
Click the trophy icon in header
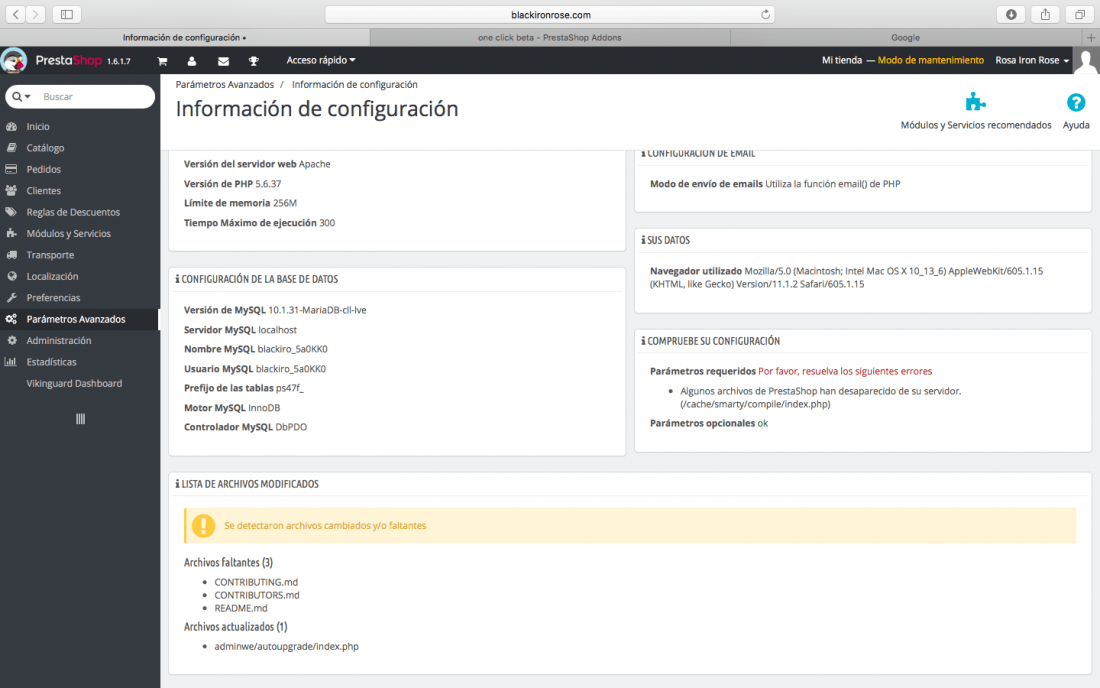[x=254, y=61]
